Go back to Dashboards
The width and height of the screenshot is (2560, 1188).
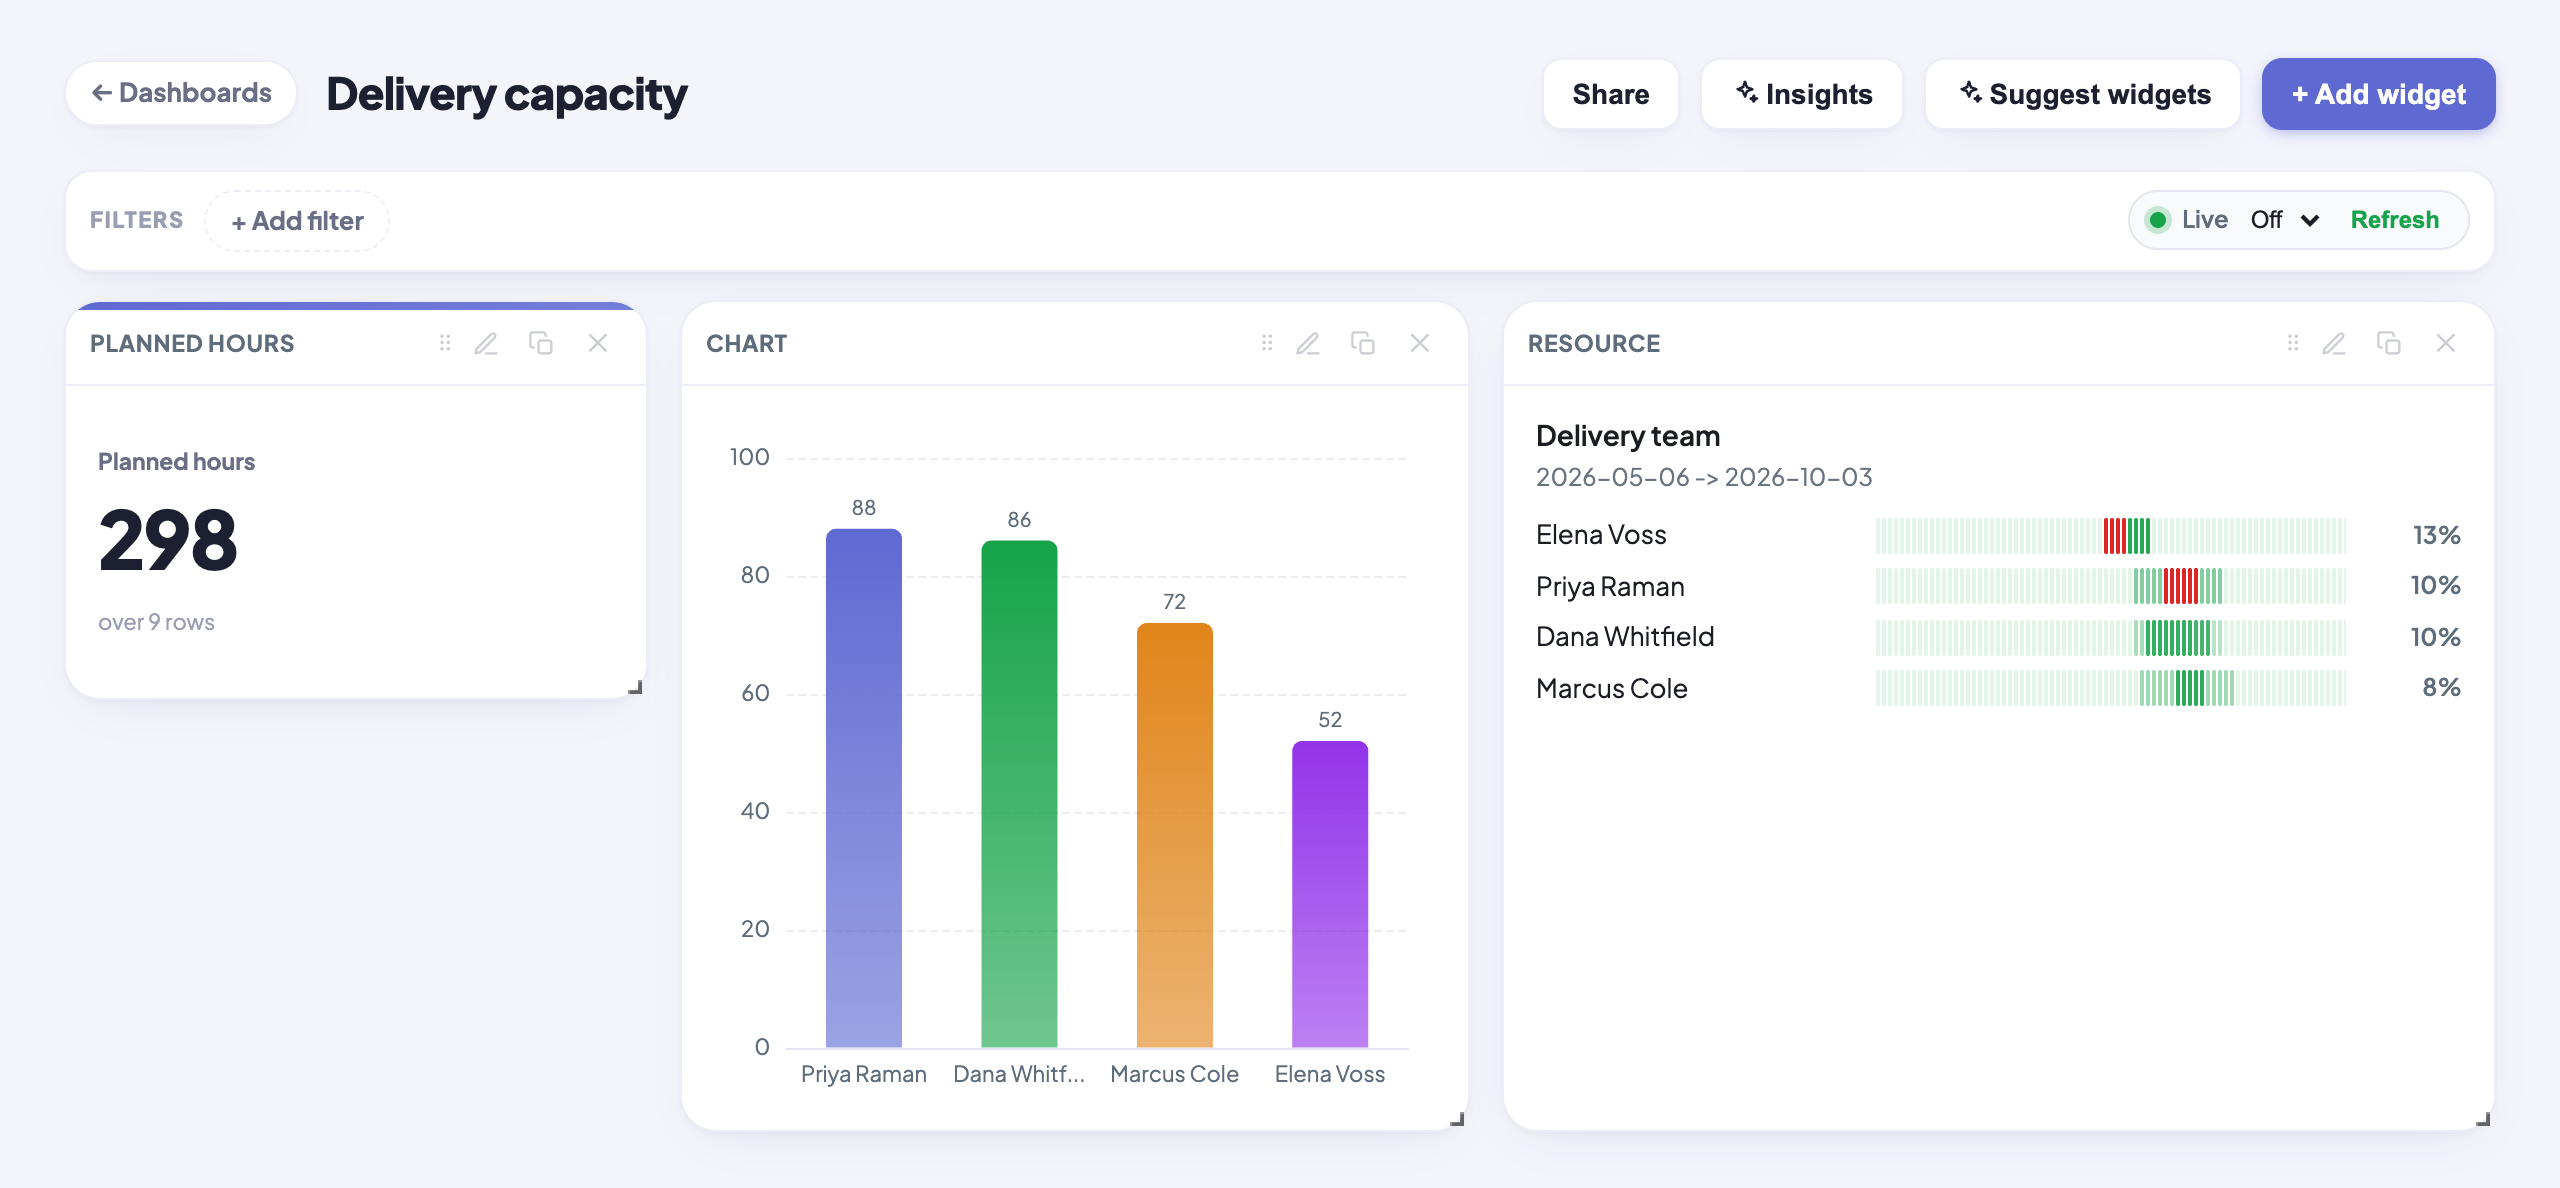coord(181,93)
